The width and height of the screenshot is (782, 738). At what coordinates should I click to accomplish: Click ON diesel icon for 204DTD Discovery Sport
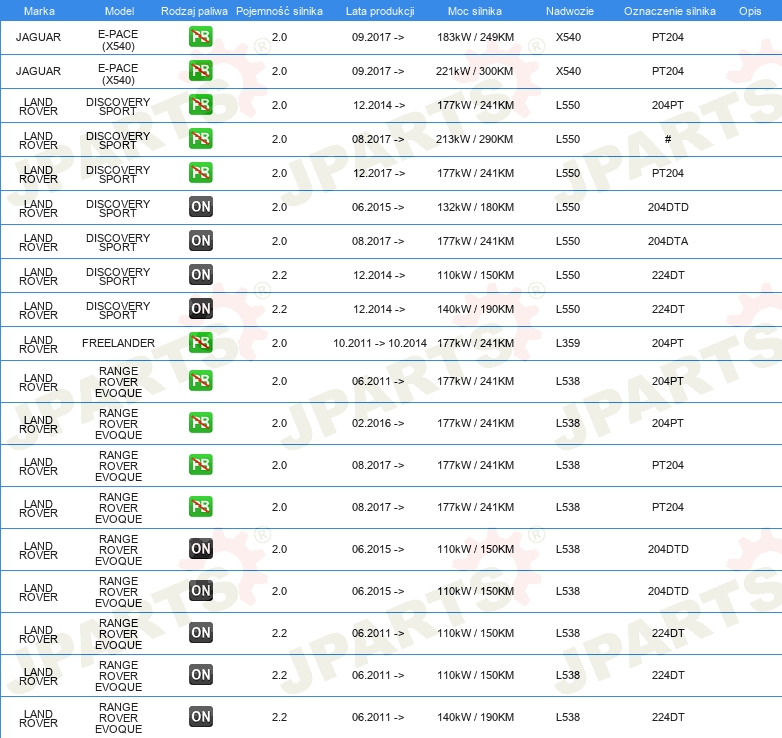pyautogui.click(x=200, y=207)
